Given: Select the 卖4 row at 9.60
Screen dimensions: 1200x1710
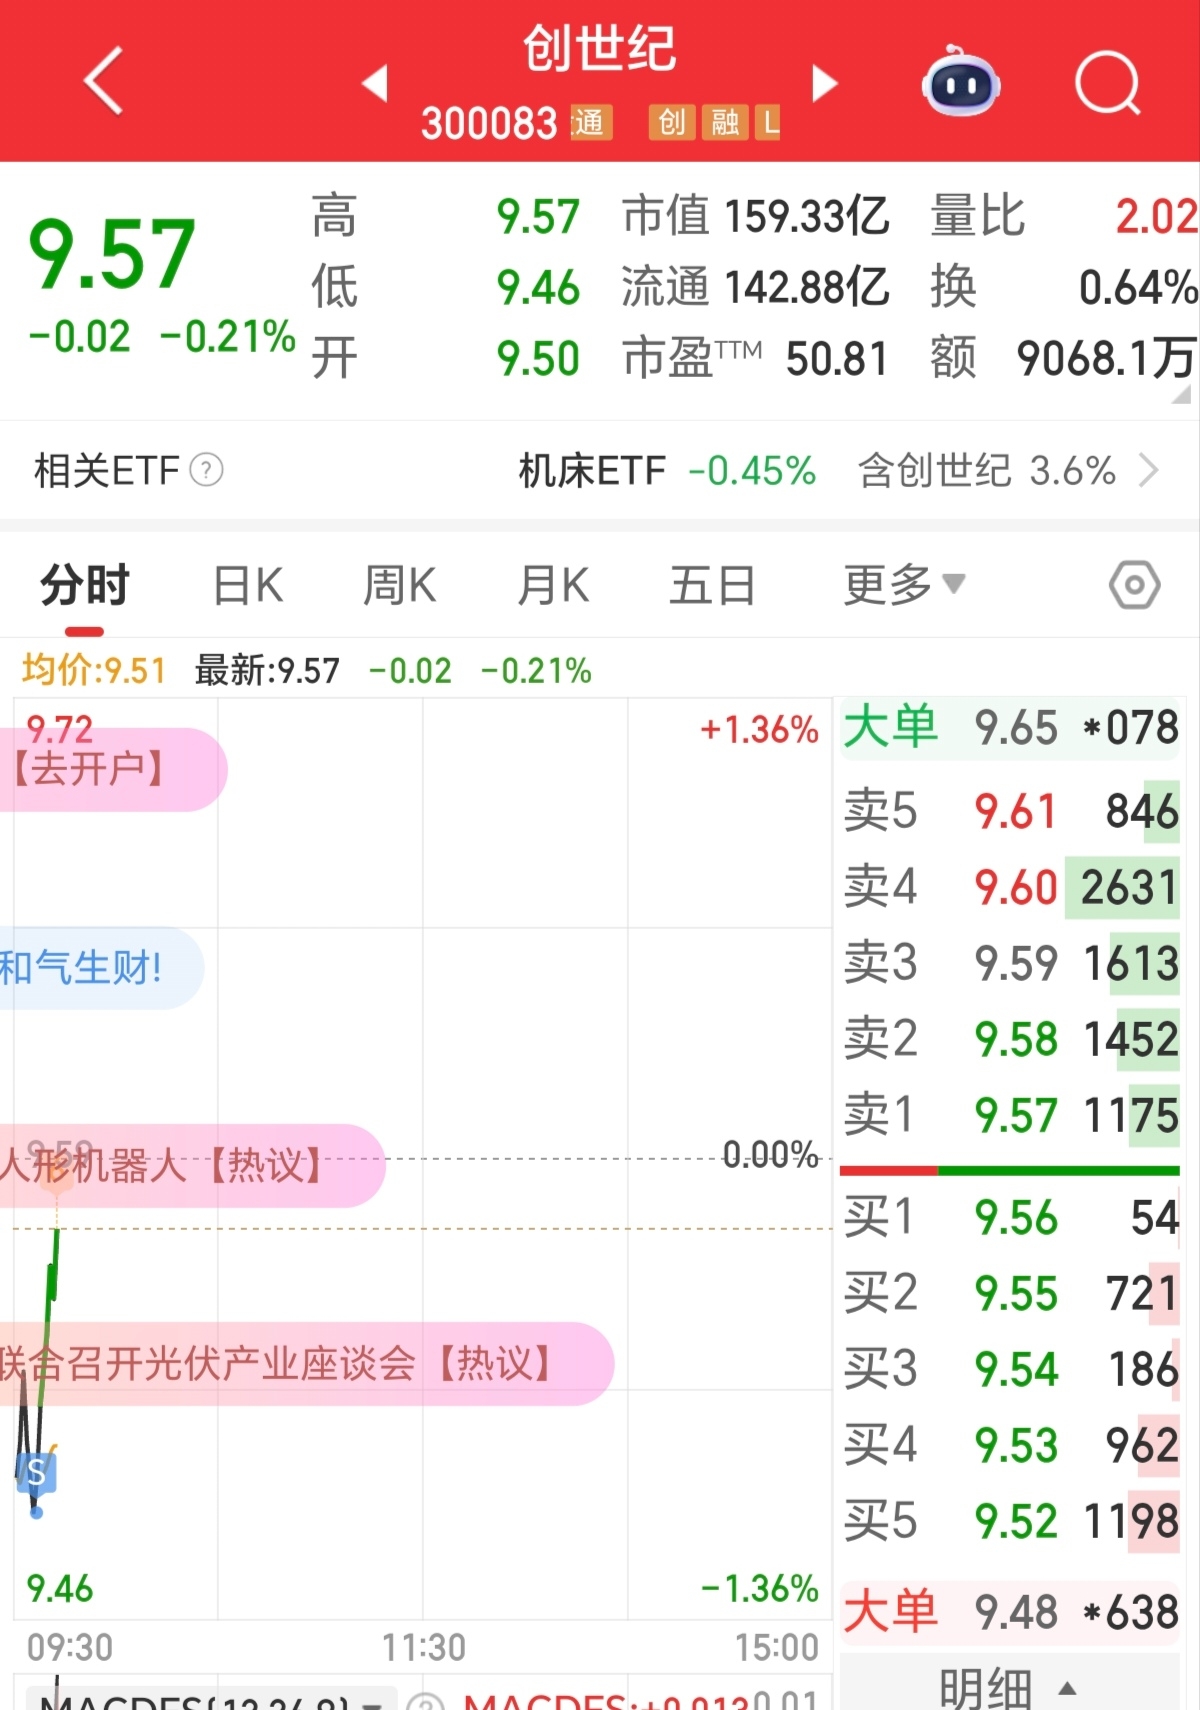Looking at the screenshot, I should pos(1010,887).
